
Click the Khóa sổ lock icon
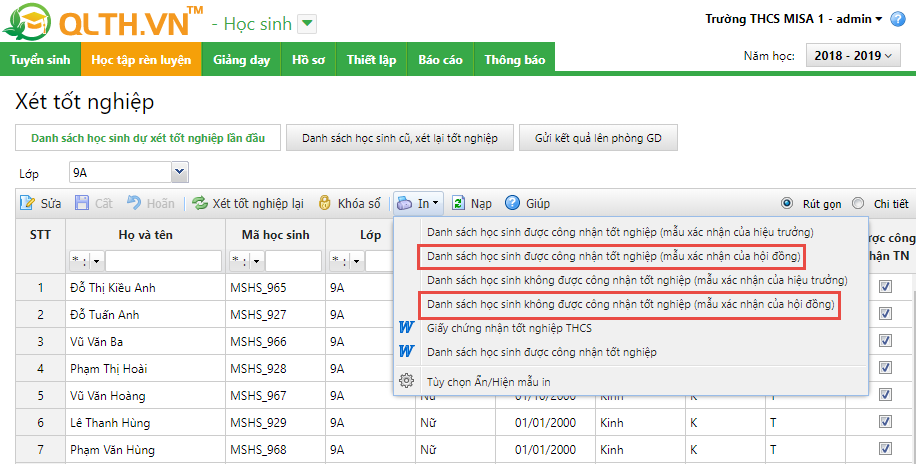[x=324, y=203]
